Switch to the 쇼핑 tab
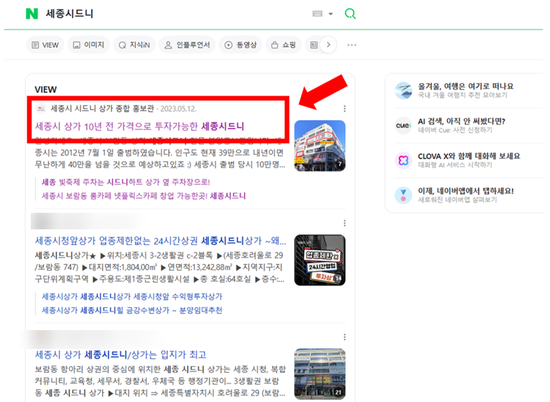The height and width of the screenshot is (402, 550). click(x=283, y=45)
